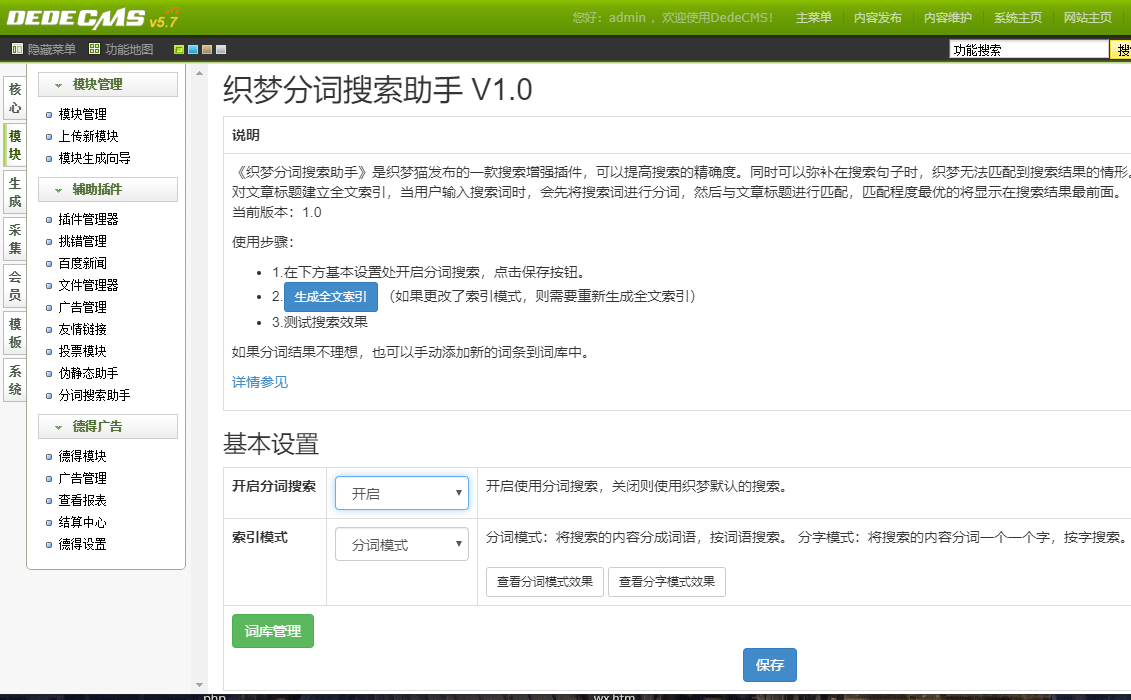Switch to the 生成 side tab
Screen dimensions: 1131x700
tap(15, 192)
